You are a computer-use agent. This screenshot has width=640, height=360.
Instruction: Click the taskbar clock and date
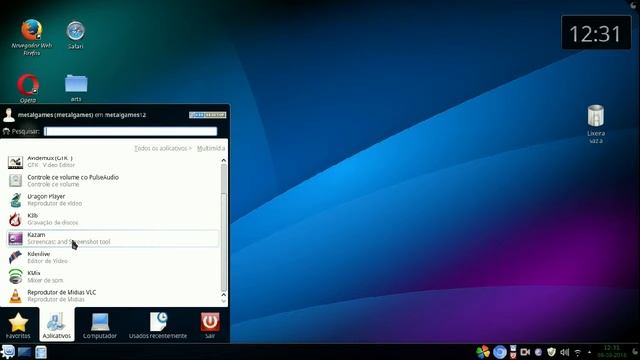(x=611, y=351)
